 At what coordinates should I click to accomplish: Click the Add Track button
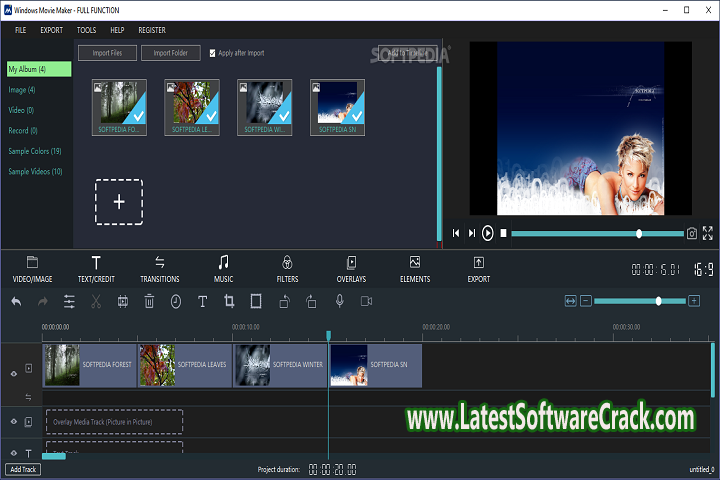coord(22,469)
